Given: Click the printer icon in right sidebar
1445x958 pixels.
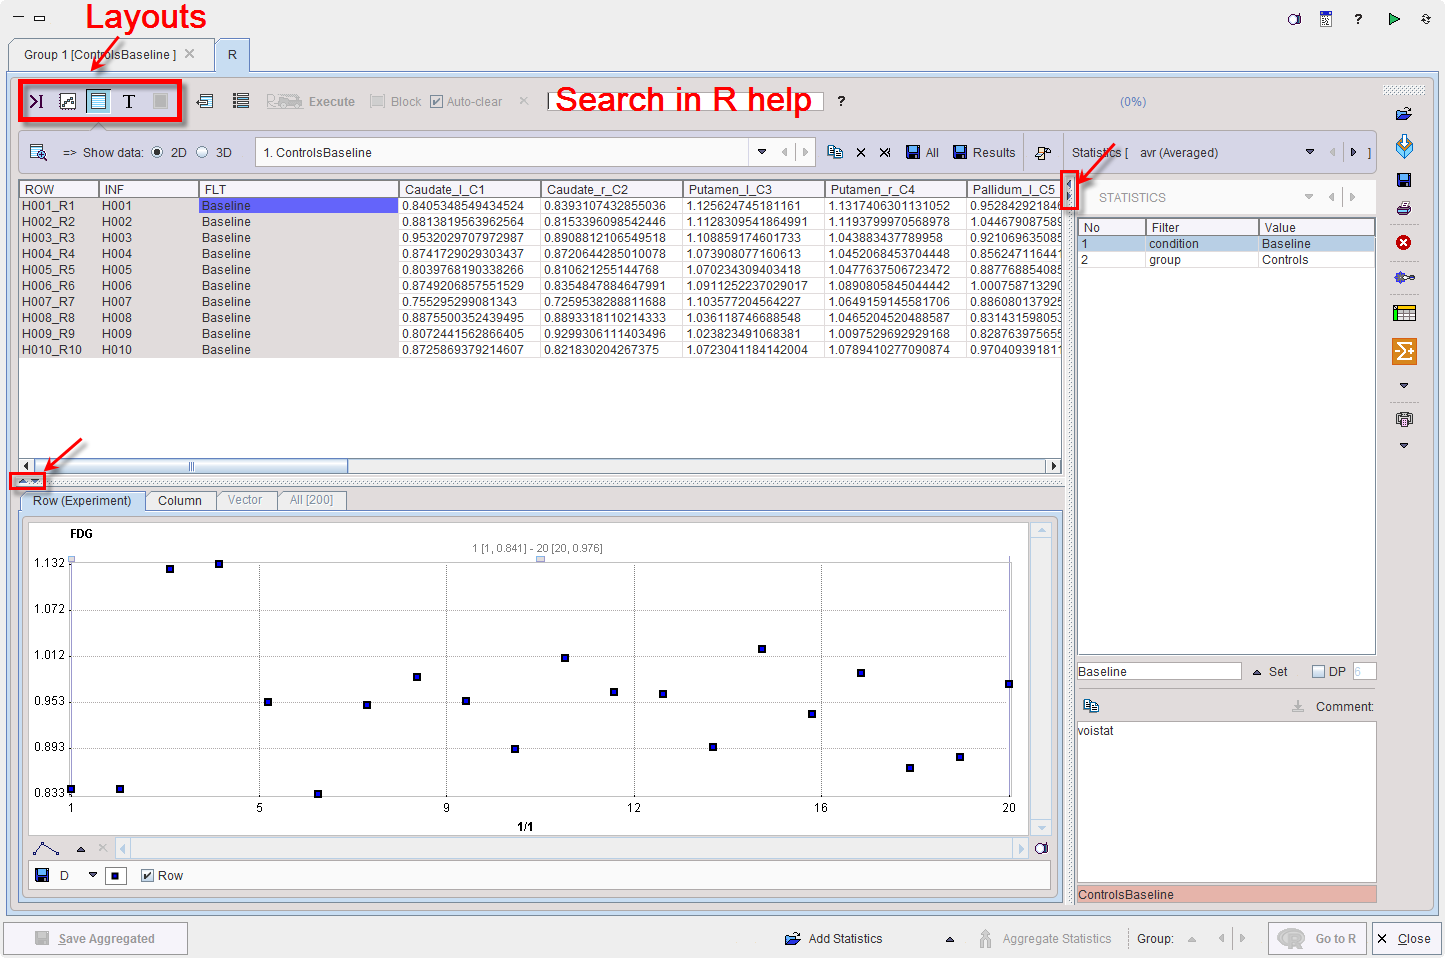Looking at the screenshot, I should click(x=1404, y=209).
